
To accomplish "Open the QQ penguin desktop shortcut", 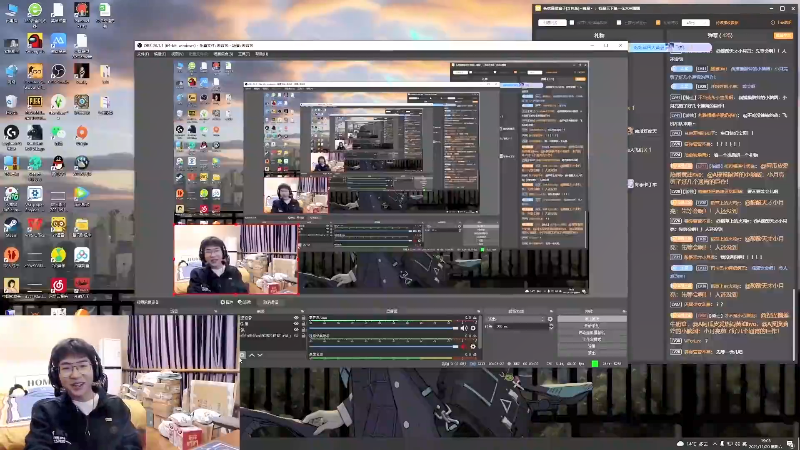I will point(58,163).
